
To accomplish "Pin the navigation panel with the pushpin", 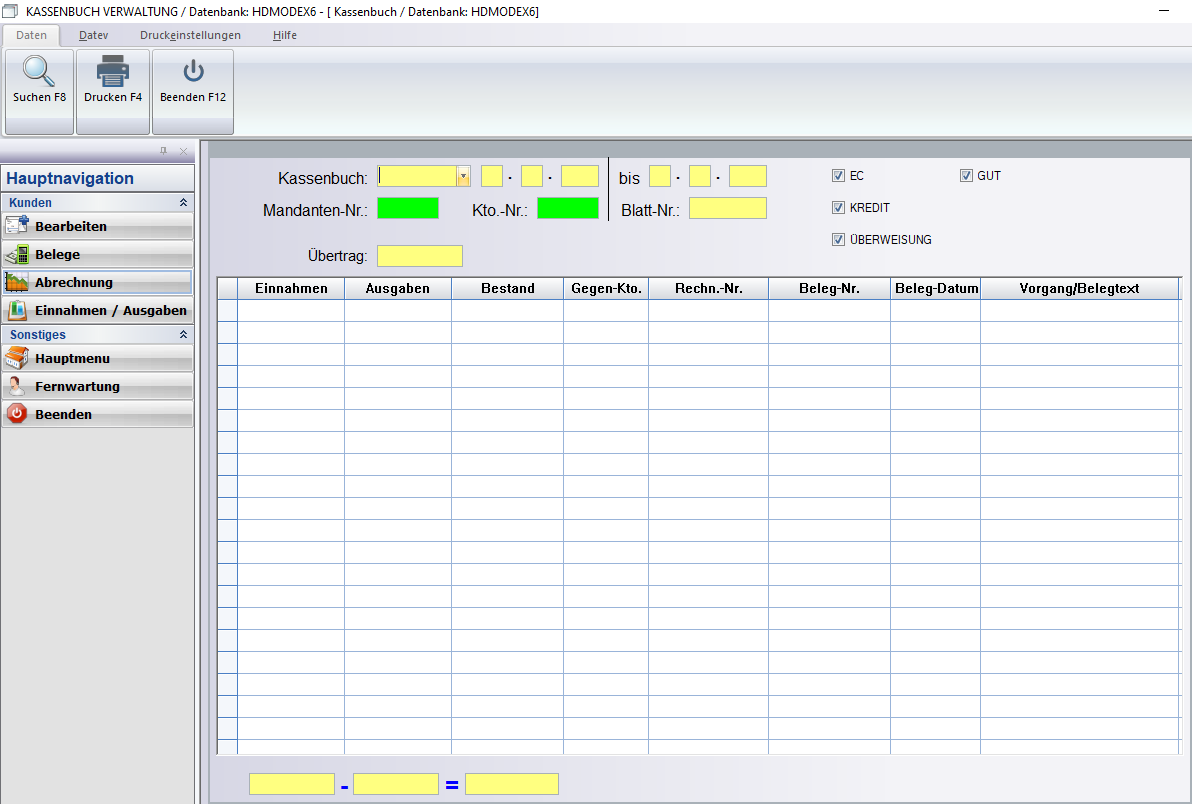I will coord(163,151).
